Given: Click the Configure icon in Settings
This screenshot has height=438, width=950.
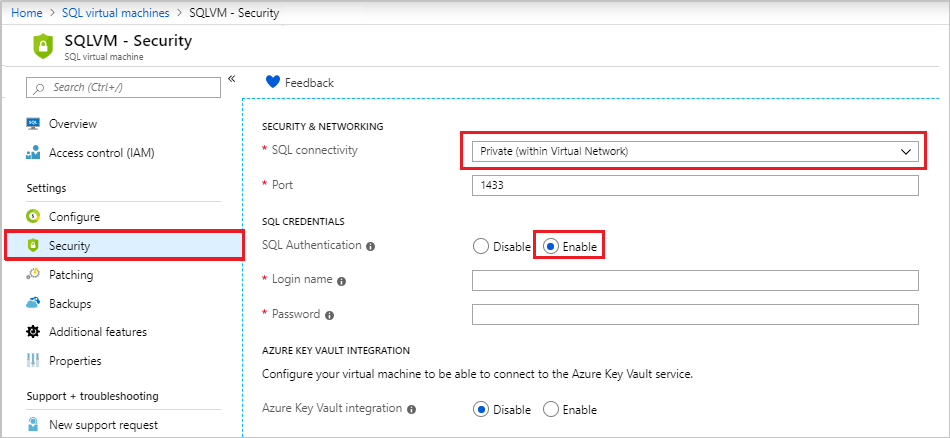Looking at the screenshot, I should 33,216.
